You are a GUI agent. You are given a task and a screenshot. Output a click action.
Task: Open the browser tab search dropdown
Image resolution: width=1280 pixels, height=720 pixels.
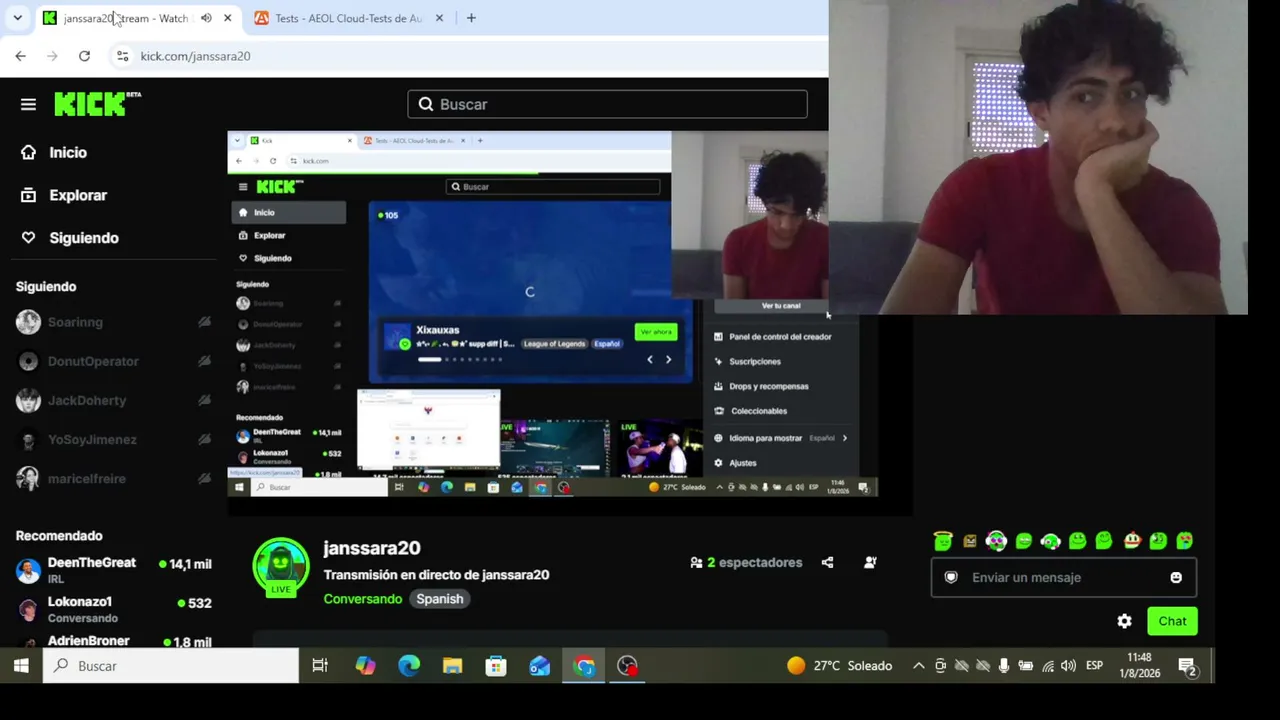(17, 18)
